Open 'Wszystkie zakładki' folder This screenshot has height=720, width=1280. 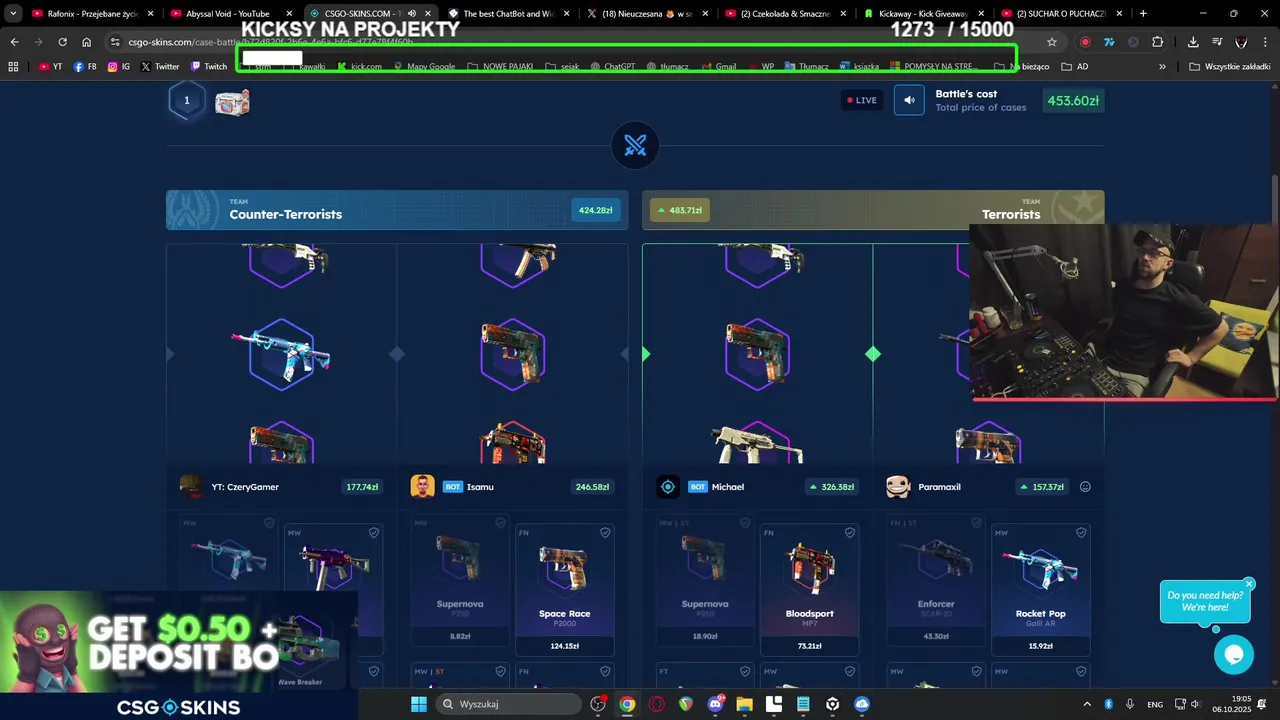pyautogui.click(x=1230, y=67)
